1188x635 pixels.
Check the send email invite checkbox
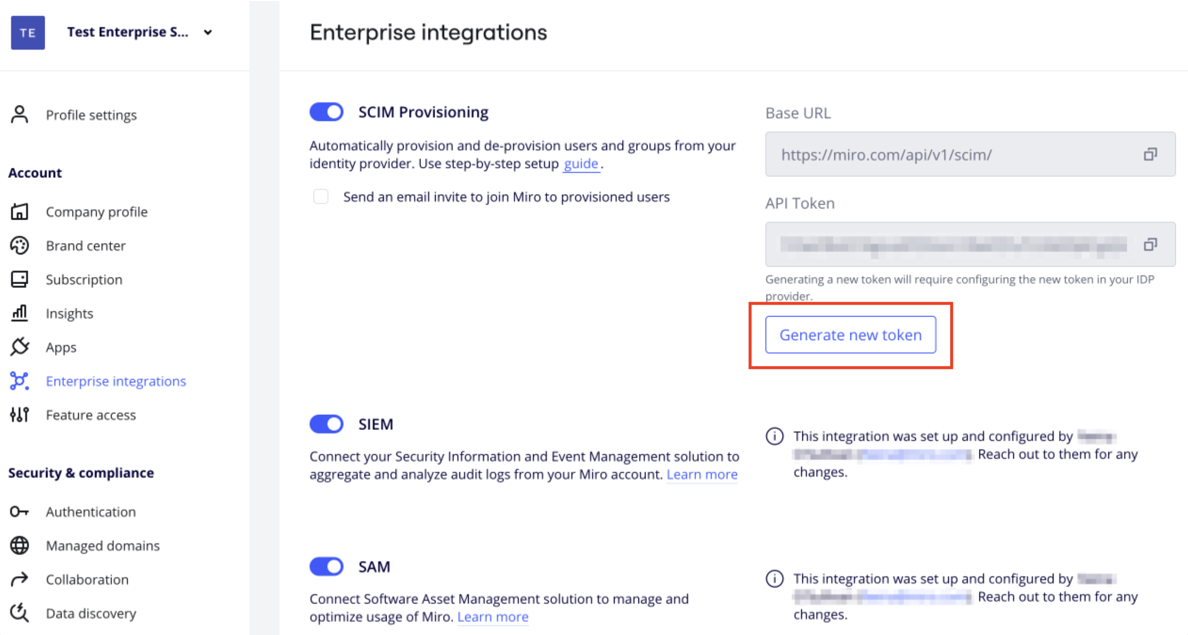[x=321, y=197]
